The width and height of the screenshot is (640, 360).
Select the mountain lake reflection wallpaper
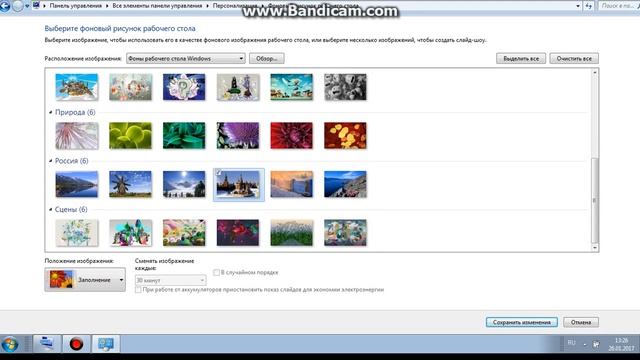(77, 184)
